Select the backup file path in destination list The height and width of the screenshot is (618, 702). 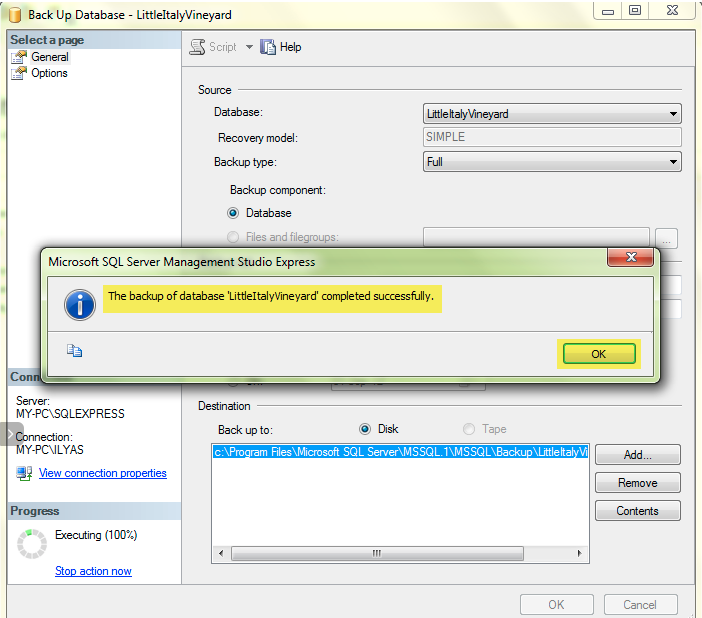[x=400, y=452]
